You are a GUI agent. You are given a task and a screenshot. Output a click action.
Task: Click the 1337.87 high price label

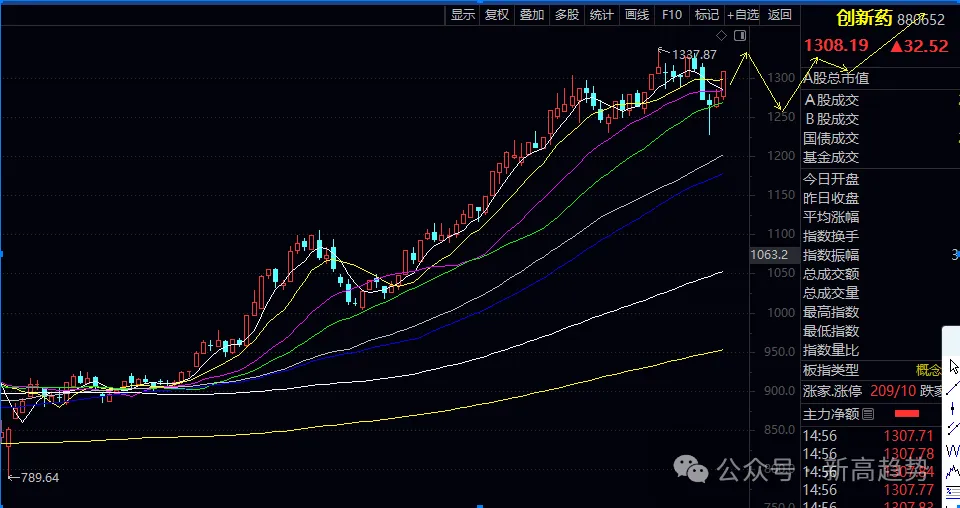coord(694,54)
